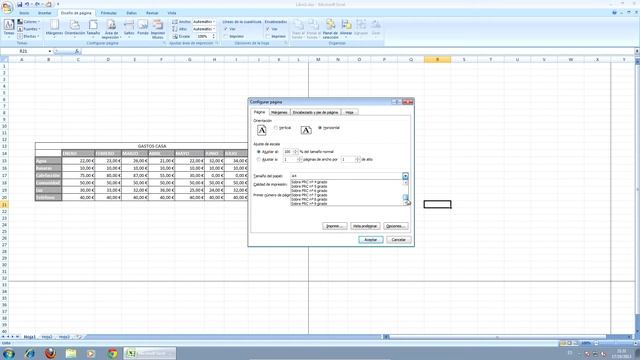Screen dimensions: 640x360
Task: Select the Vertical orientation radio button
Action: coord(276,128)
